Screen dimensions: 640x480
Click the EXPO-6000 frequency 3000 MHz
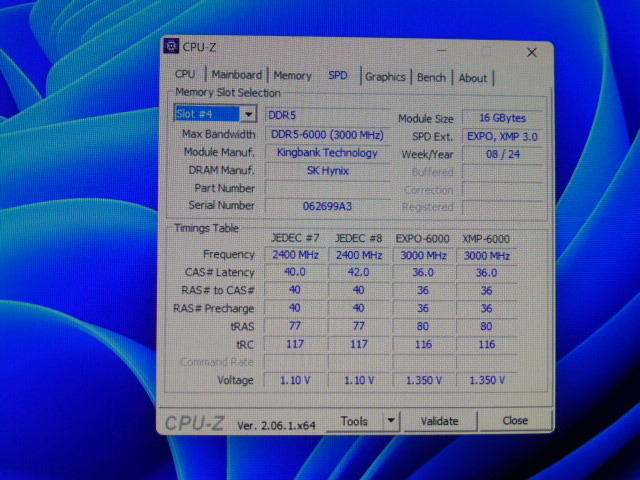tap(423, 256)
